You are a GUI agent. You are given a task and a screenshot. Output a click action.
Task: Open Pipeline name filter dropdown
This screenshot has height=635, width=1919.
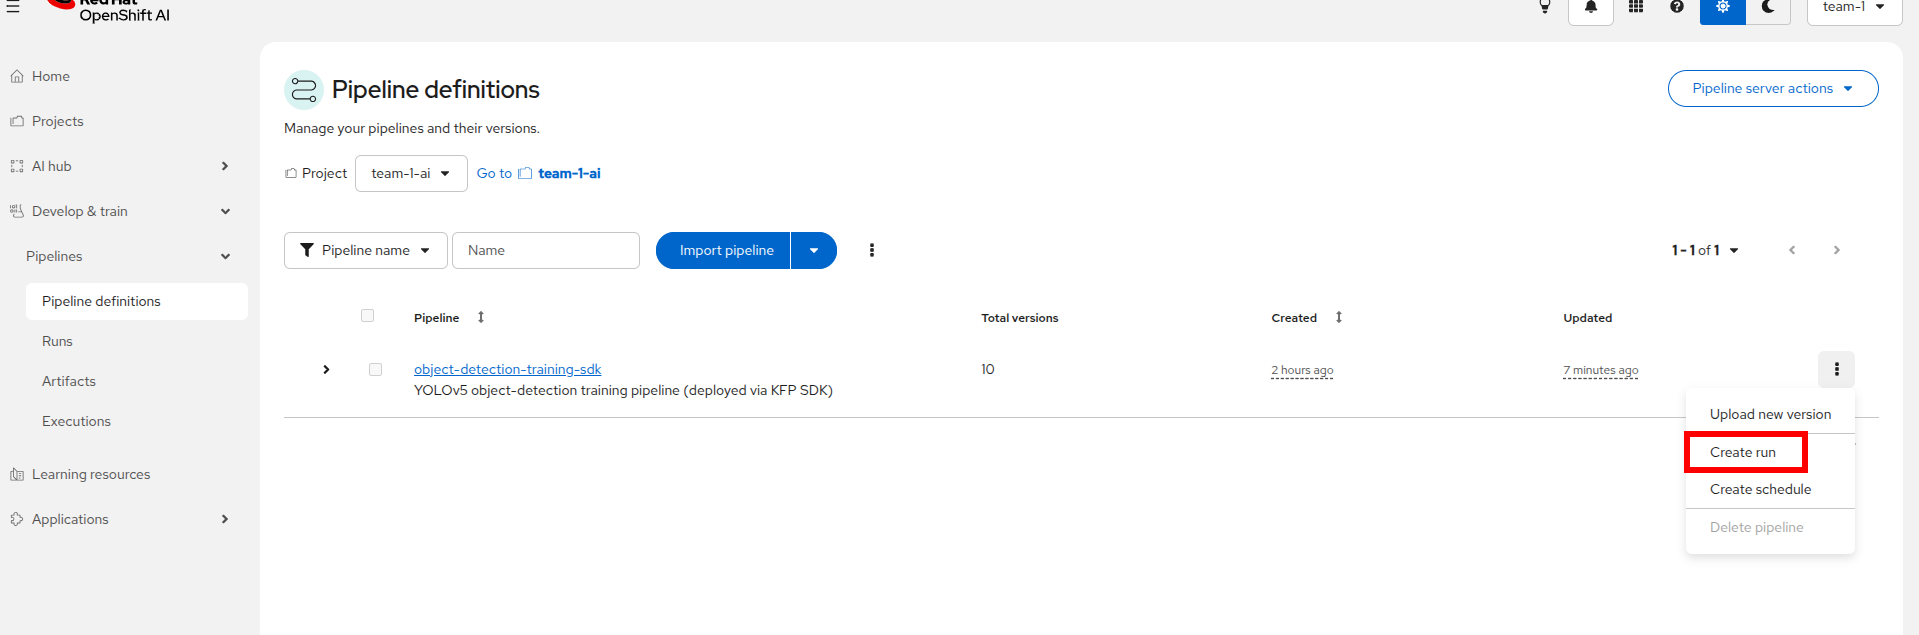click(365, 250)
